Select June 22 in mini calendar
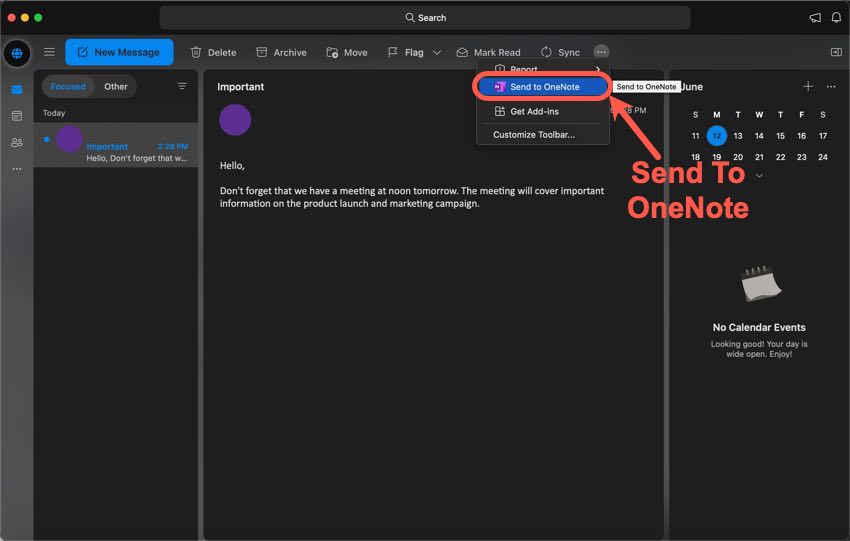This screenshot has height=541, width=850. click(x=780, y=157)
